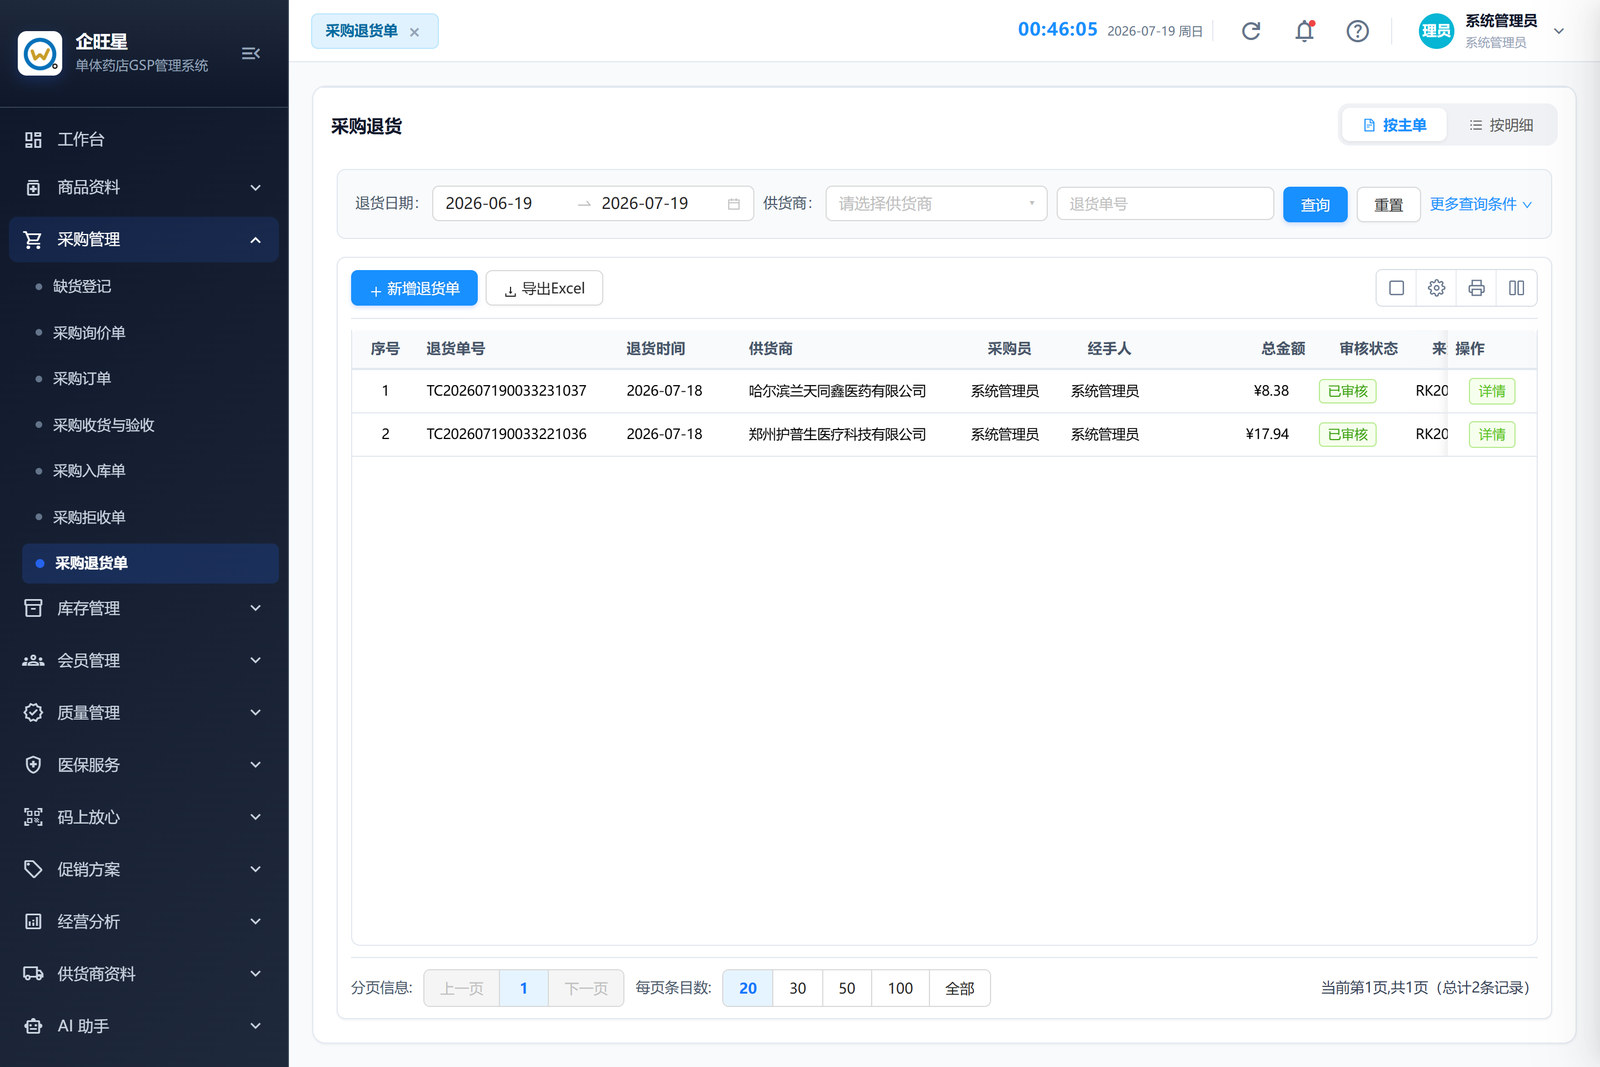1600x1067 pixels.
Task: Go to page 1 in pagination
Action: pyautogui.click(x=523, y=988)
